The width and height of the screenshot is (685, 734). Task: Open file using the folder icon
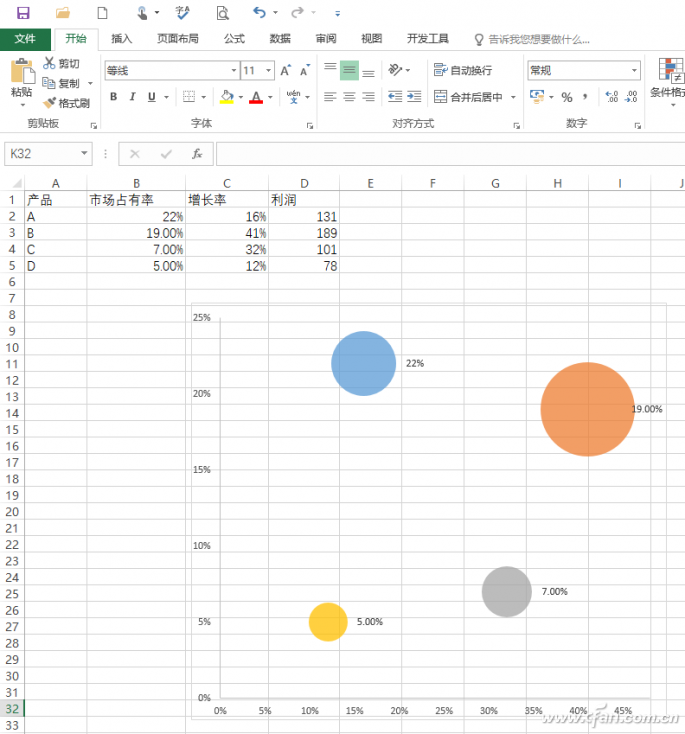tap(63, 13)
